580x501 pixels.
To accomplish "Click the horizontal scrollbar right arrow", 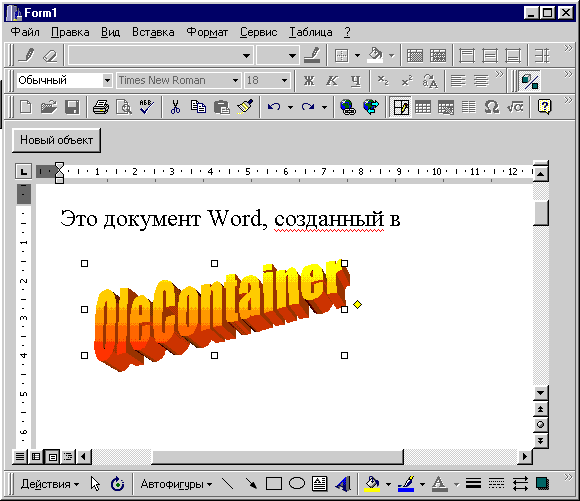I will tap(525, 456).
